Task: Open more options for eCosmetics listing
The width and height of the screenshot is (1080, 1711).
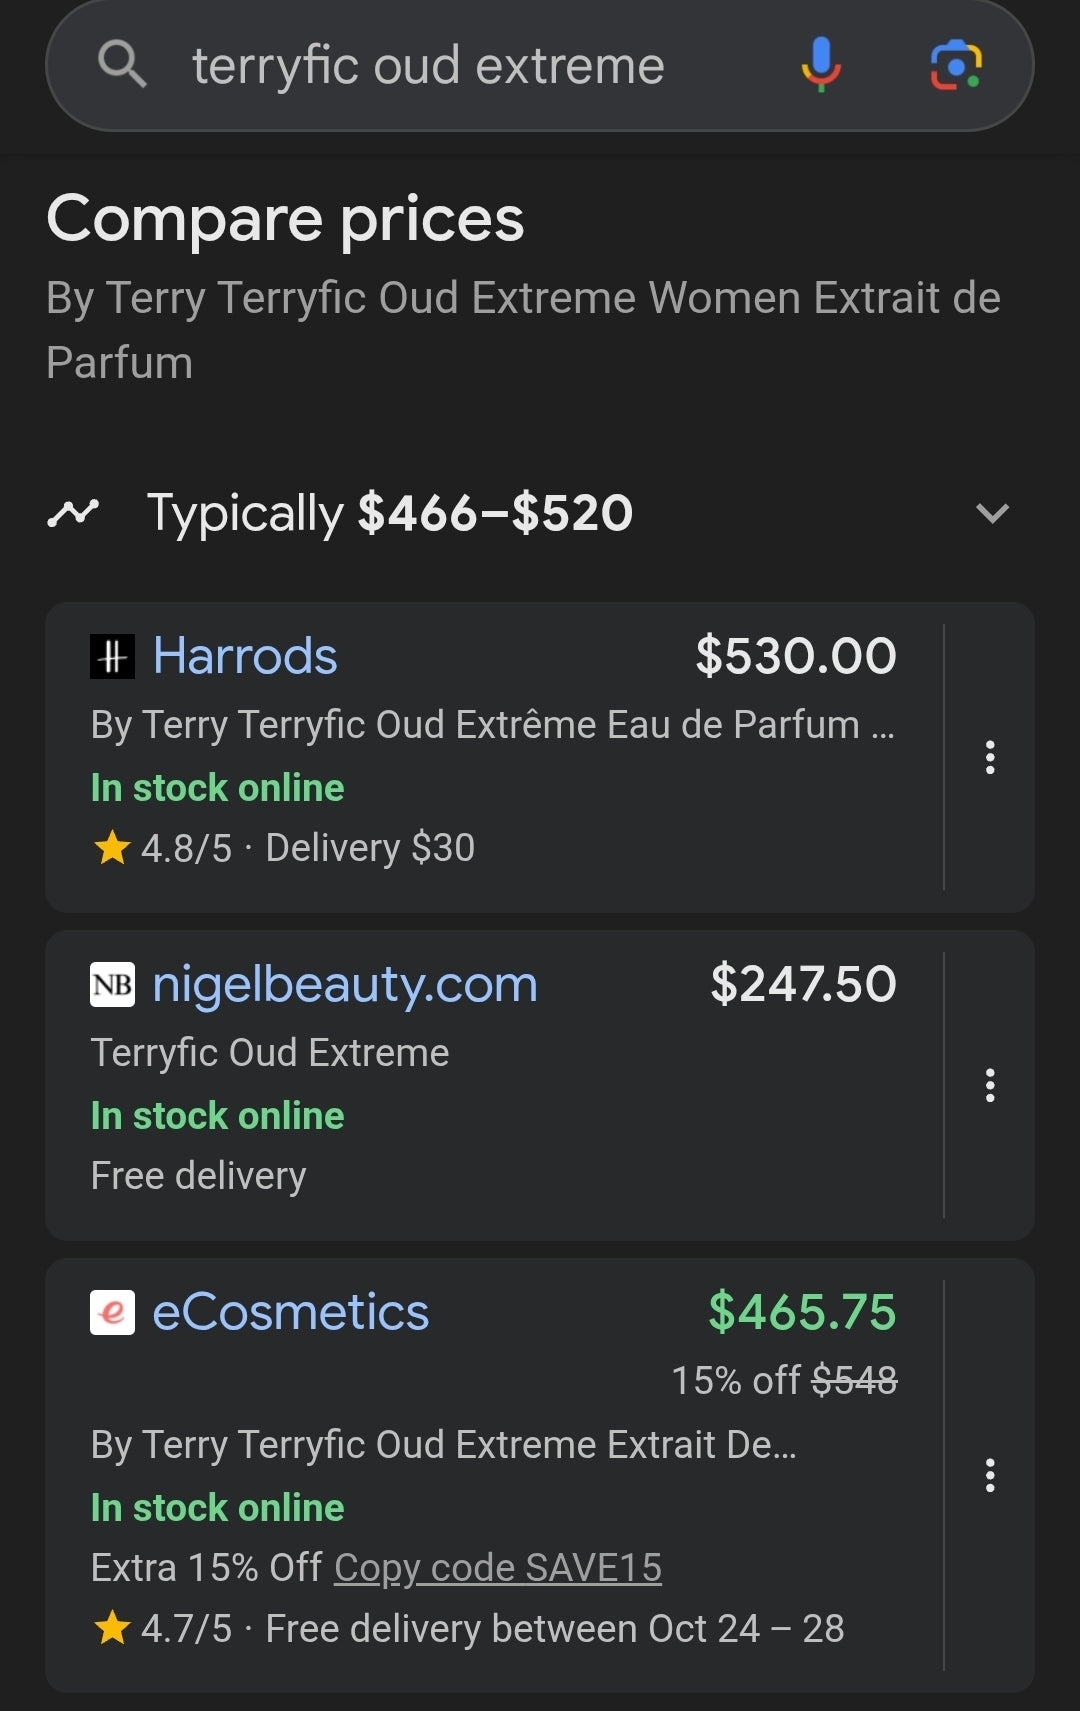Action: 990,1475
